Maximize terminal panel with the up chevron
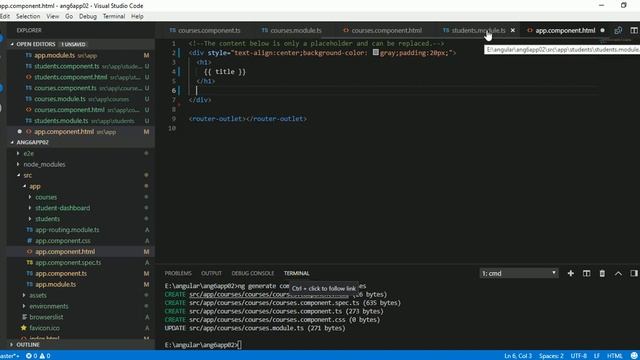This screenshot has width=640, height=360. [x=618, y=273]
